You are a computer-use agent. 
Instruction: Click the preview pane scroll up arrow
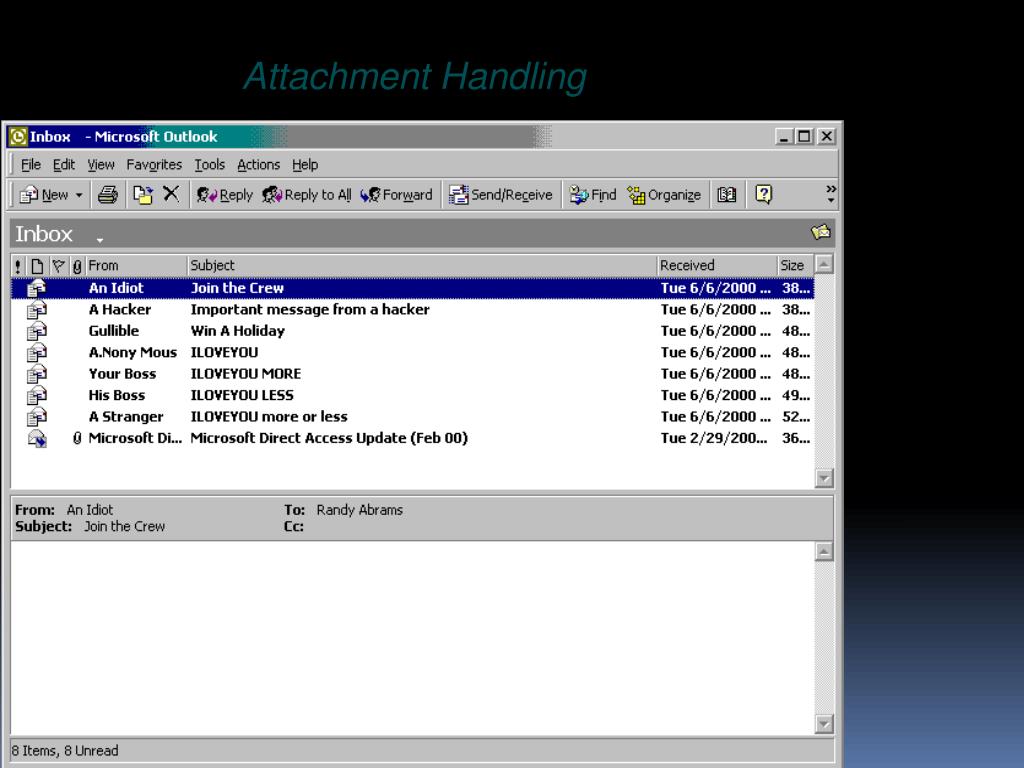(824, 552)
